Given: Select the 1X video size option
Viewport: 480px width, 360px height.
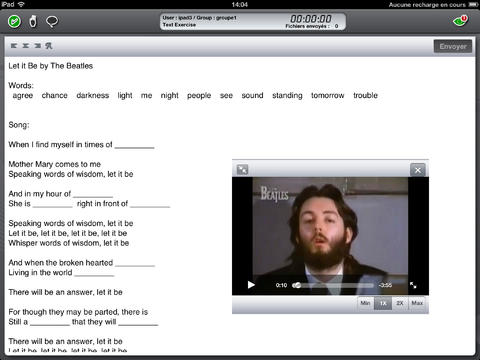Looking at the screenshot, I should [x=383, y=303].
